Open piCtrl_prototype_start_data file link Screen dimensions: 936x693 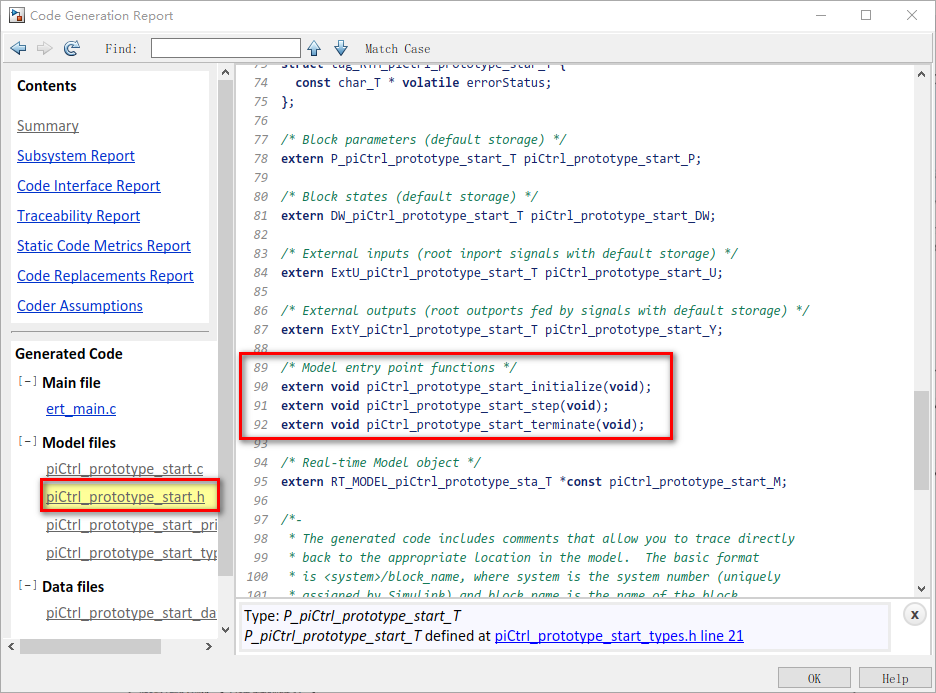click(131, 613)
